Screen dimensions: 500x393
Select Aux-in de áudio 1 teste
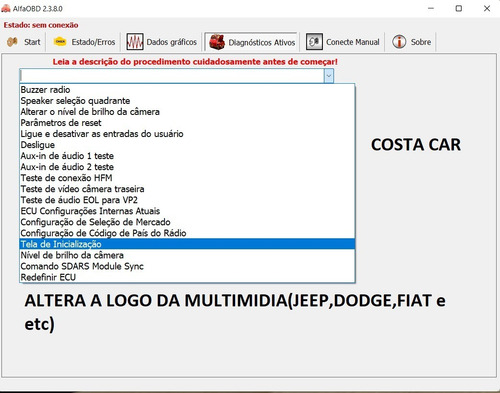tap(187, 156)
